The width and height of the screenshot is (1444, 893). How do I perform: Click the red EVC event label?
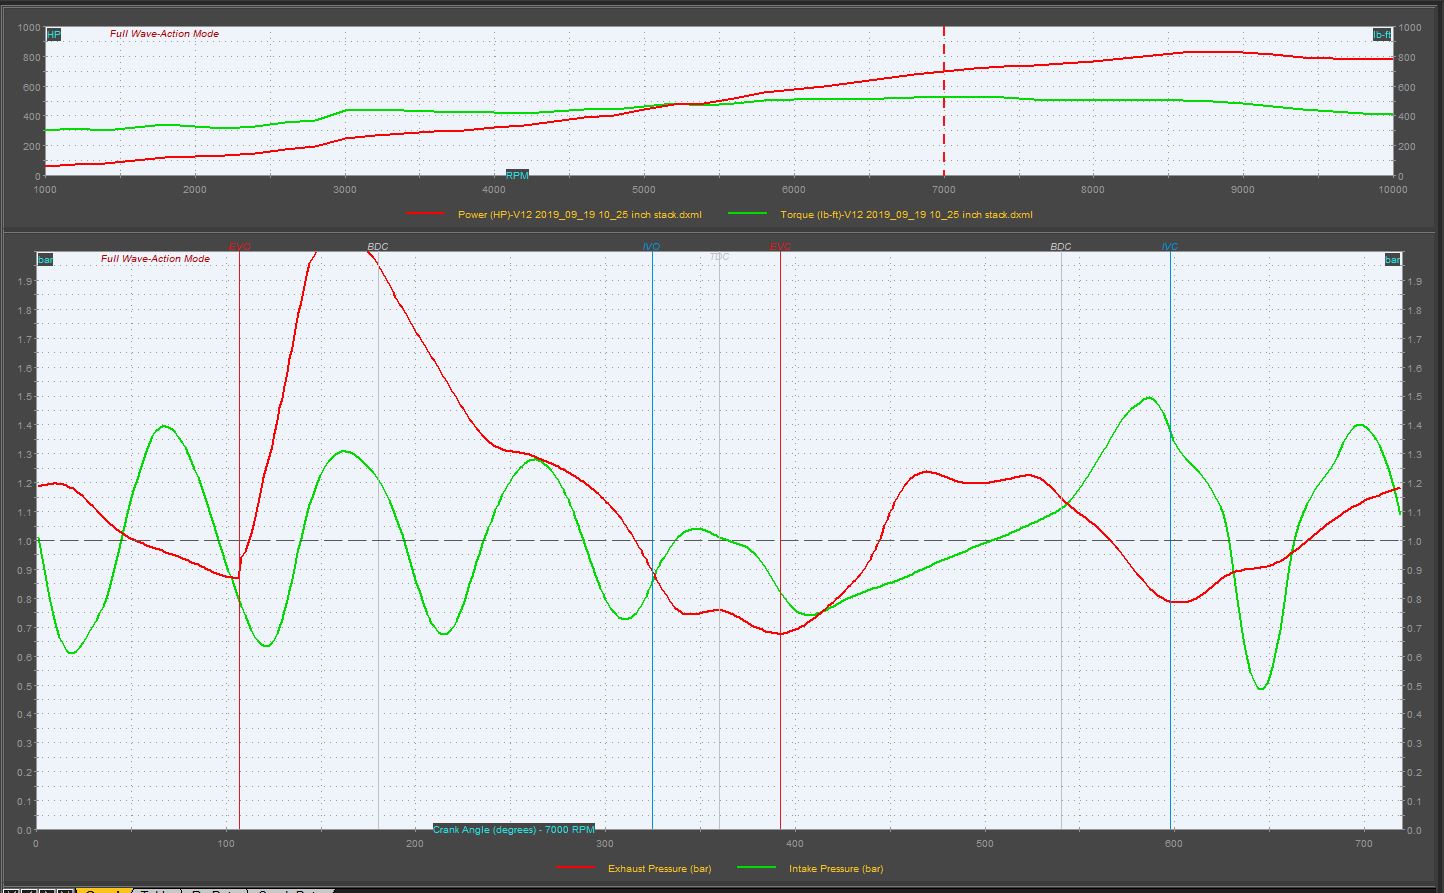(x=780, y=246)
